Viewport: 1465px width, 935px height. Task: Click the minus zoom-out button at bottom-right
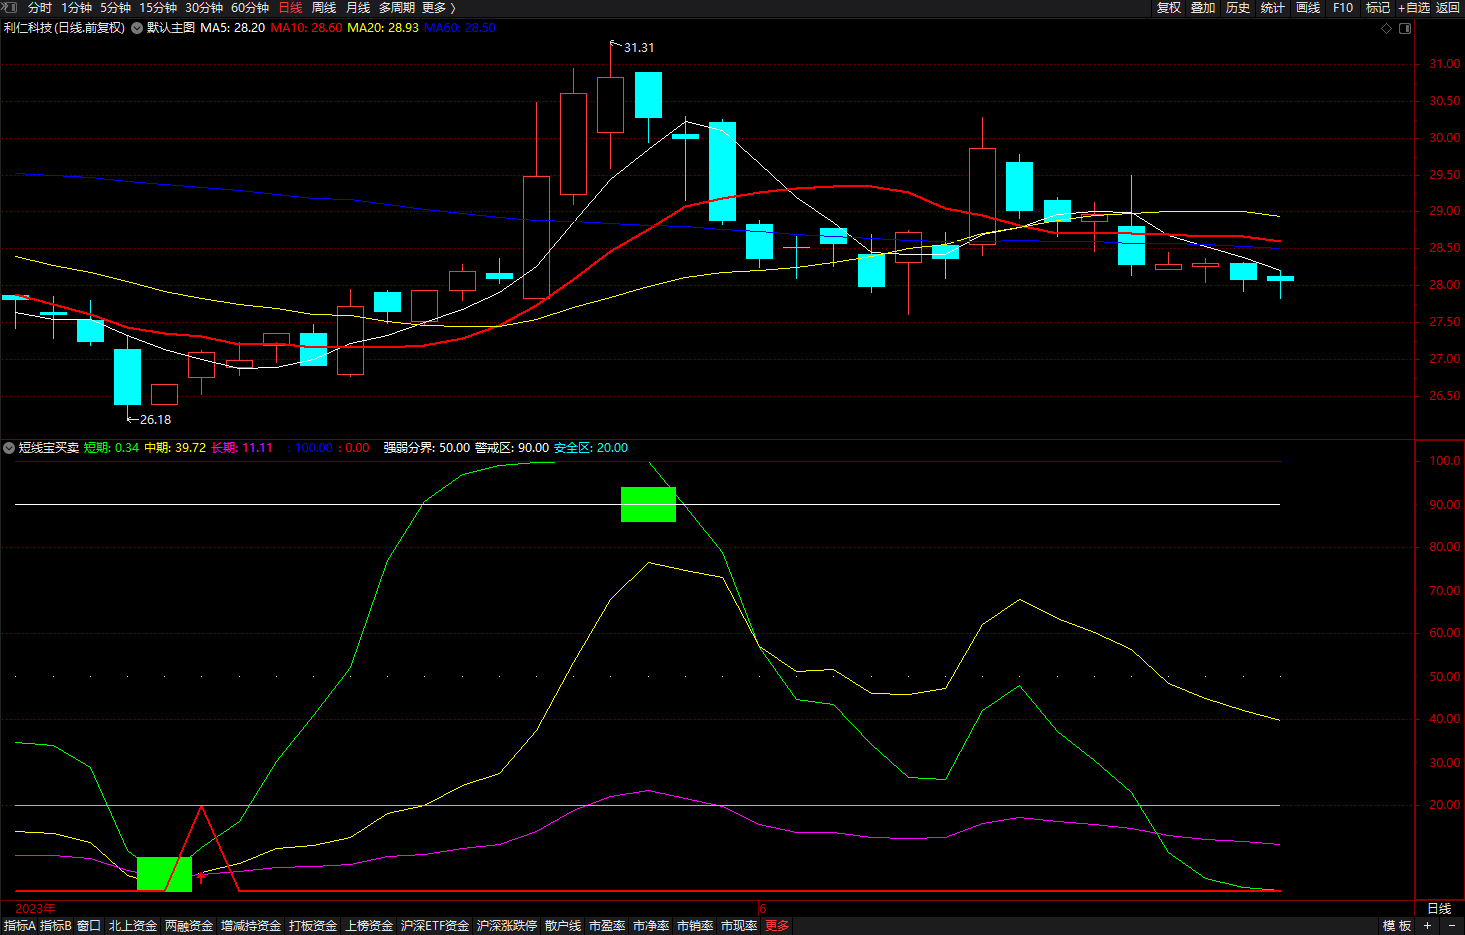coord(1452,926)
